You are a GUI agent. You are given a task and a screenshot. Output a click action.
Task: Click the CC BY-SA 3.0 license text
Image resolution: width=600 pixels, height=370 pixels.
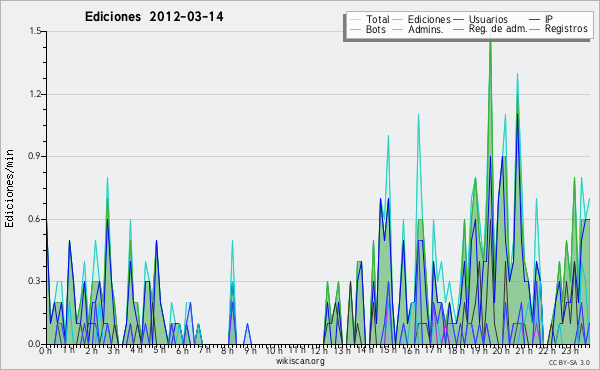click(569, 363)
